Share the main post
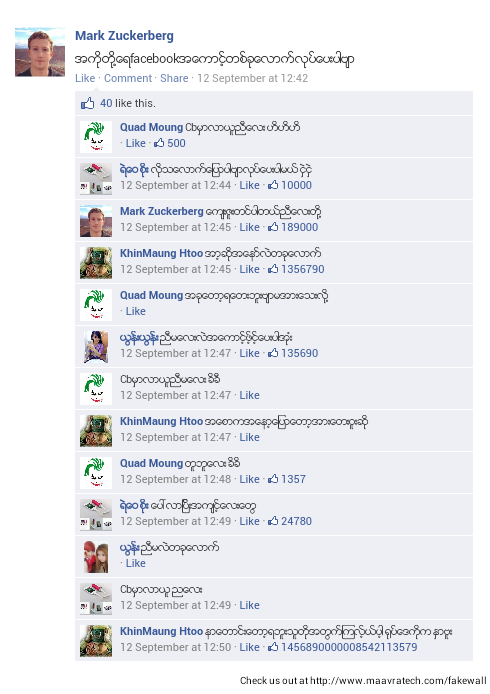This screenshot has width=490, height=694. 174,78
